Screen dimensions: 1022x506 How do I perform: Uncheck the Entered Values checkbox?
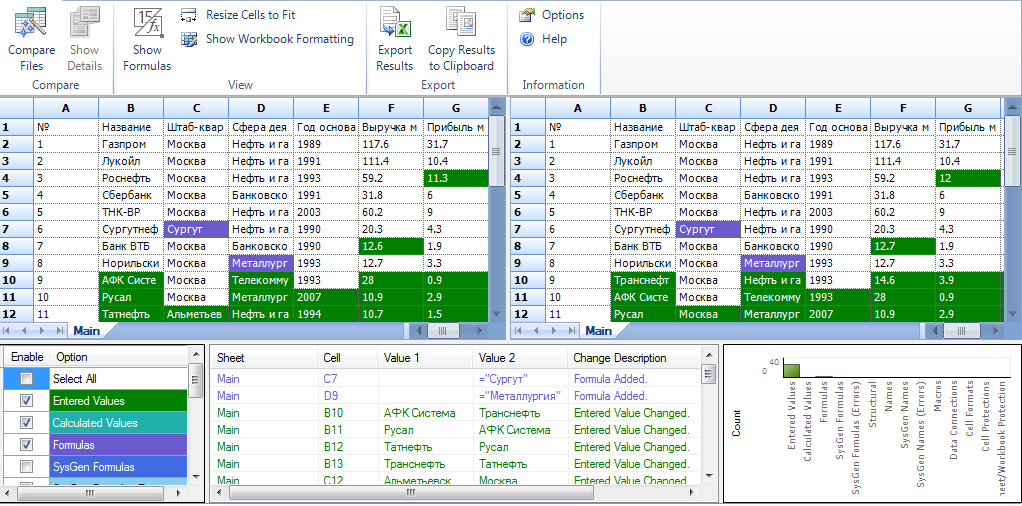(x=26, y=401)
